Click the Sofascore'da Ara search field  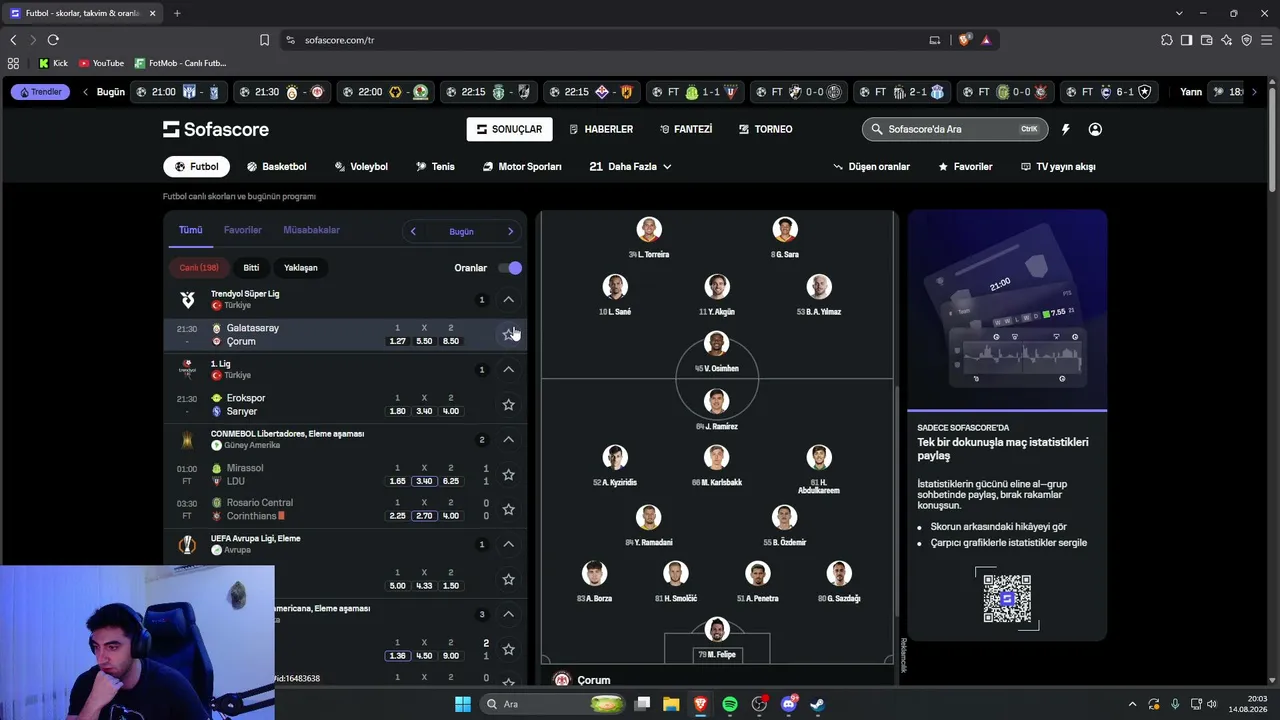click(x=954, y=129)
